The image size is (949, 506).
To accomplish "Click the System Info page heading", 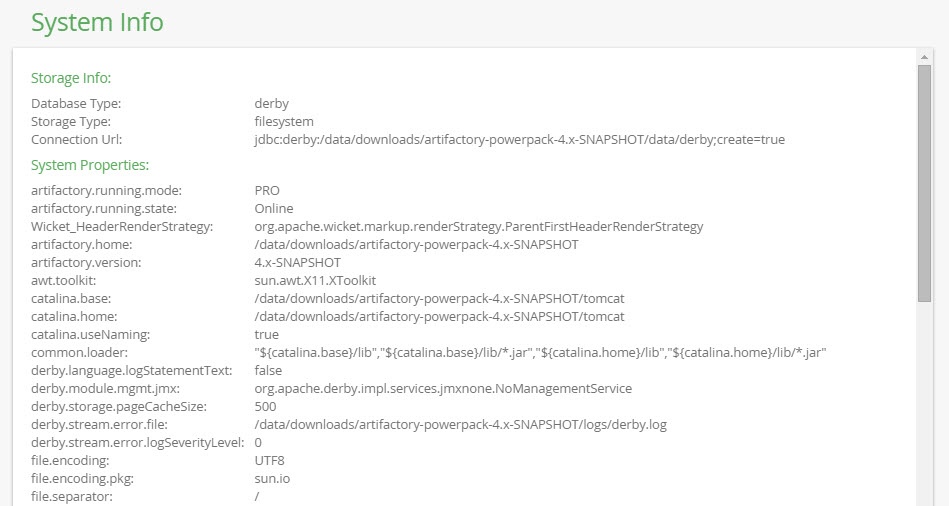I will pos(97,22).
